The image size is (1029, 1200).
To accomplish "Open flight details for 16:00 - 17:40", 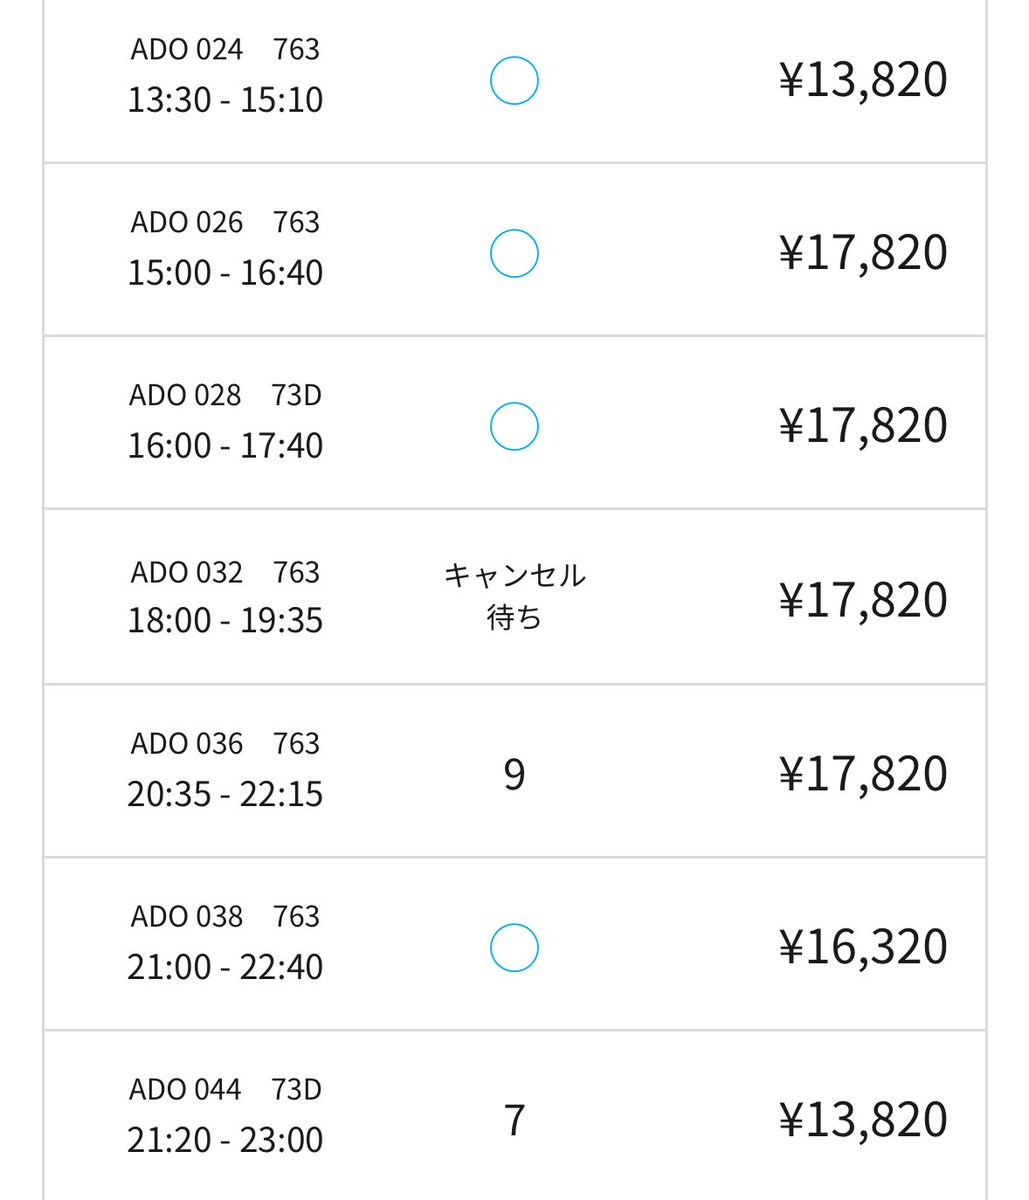I will coord(225,446).
